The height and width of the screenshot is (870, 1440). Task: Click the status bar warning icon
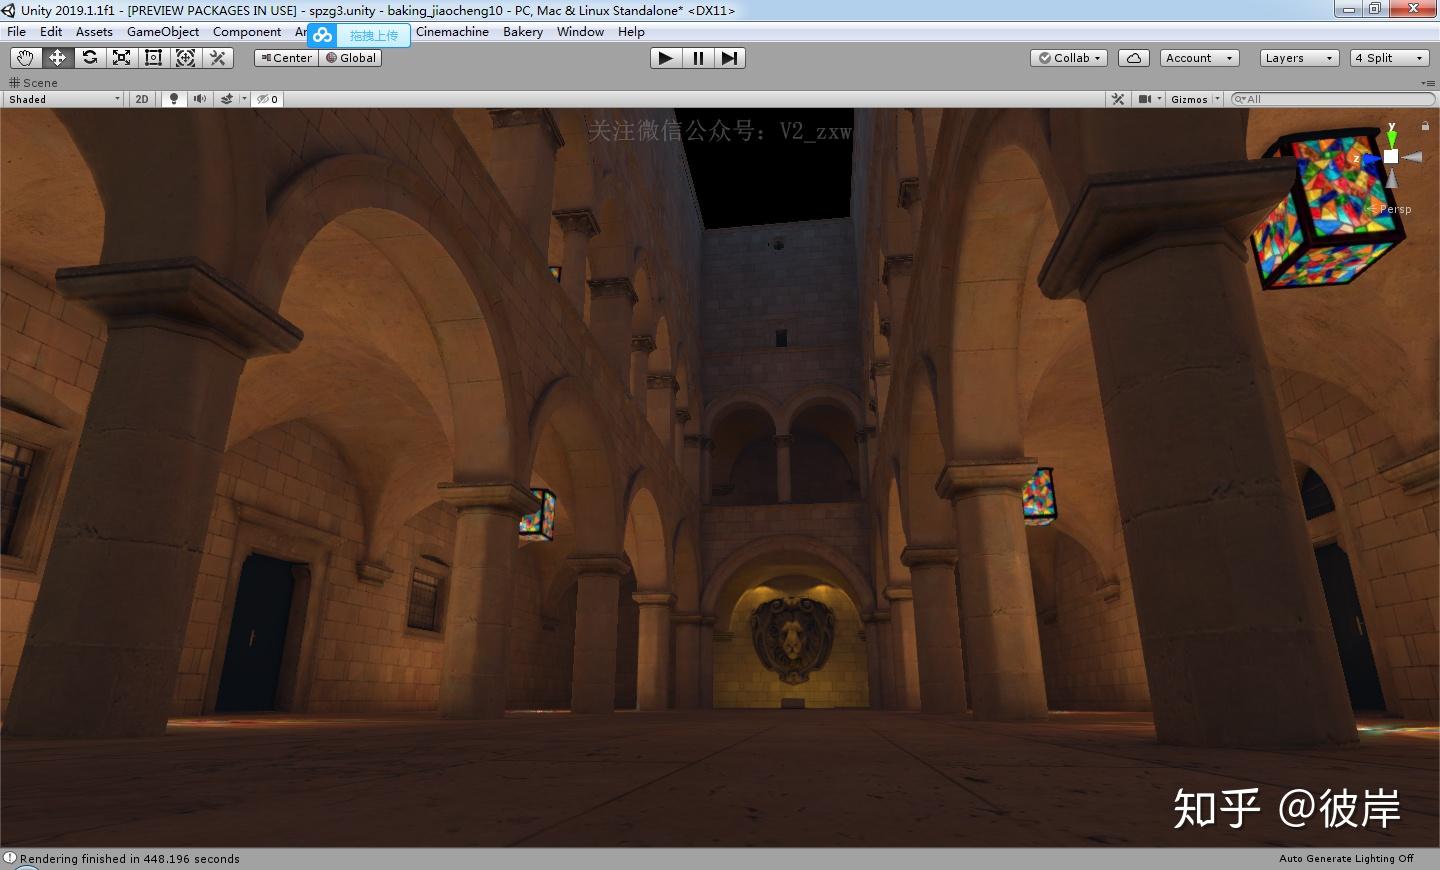[10, 858]
